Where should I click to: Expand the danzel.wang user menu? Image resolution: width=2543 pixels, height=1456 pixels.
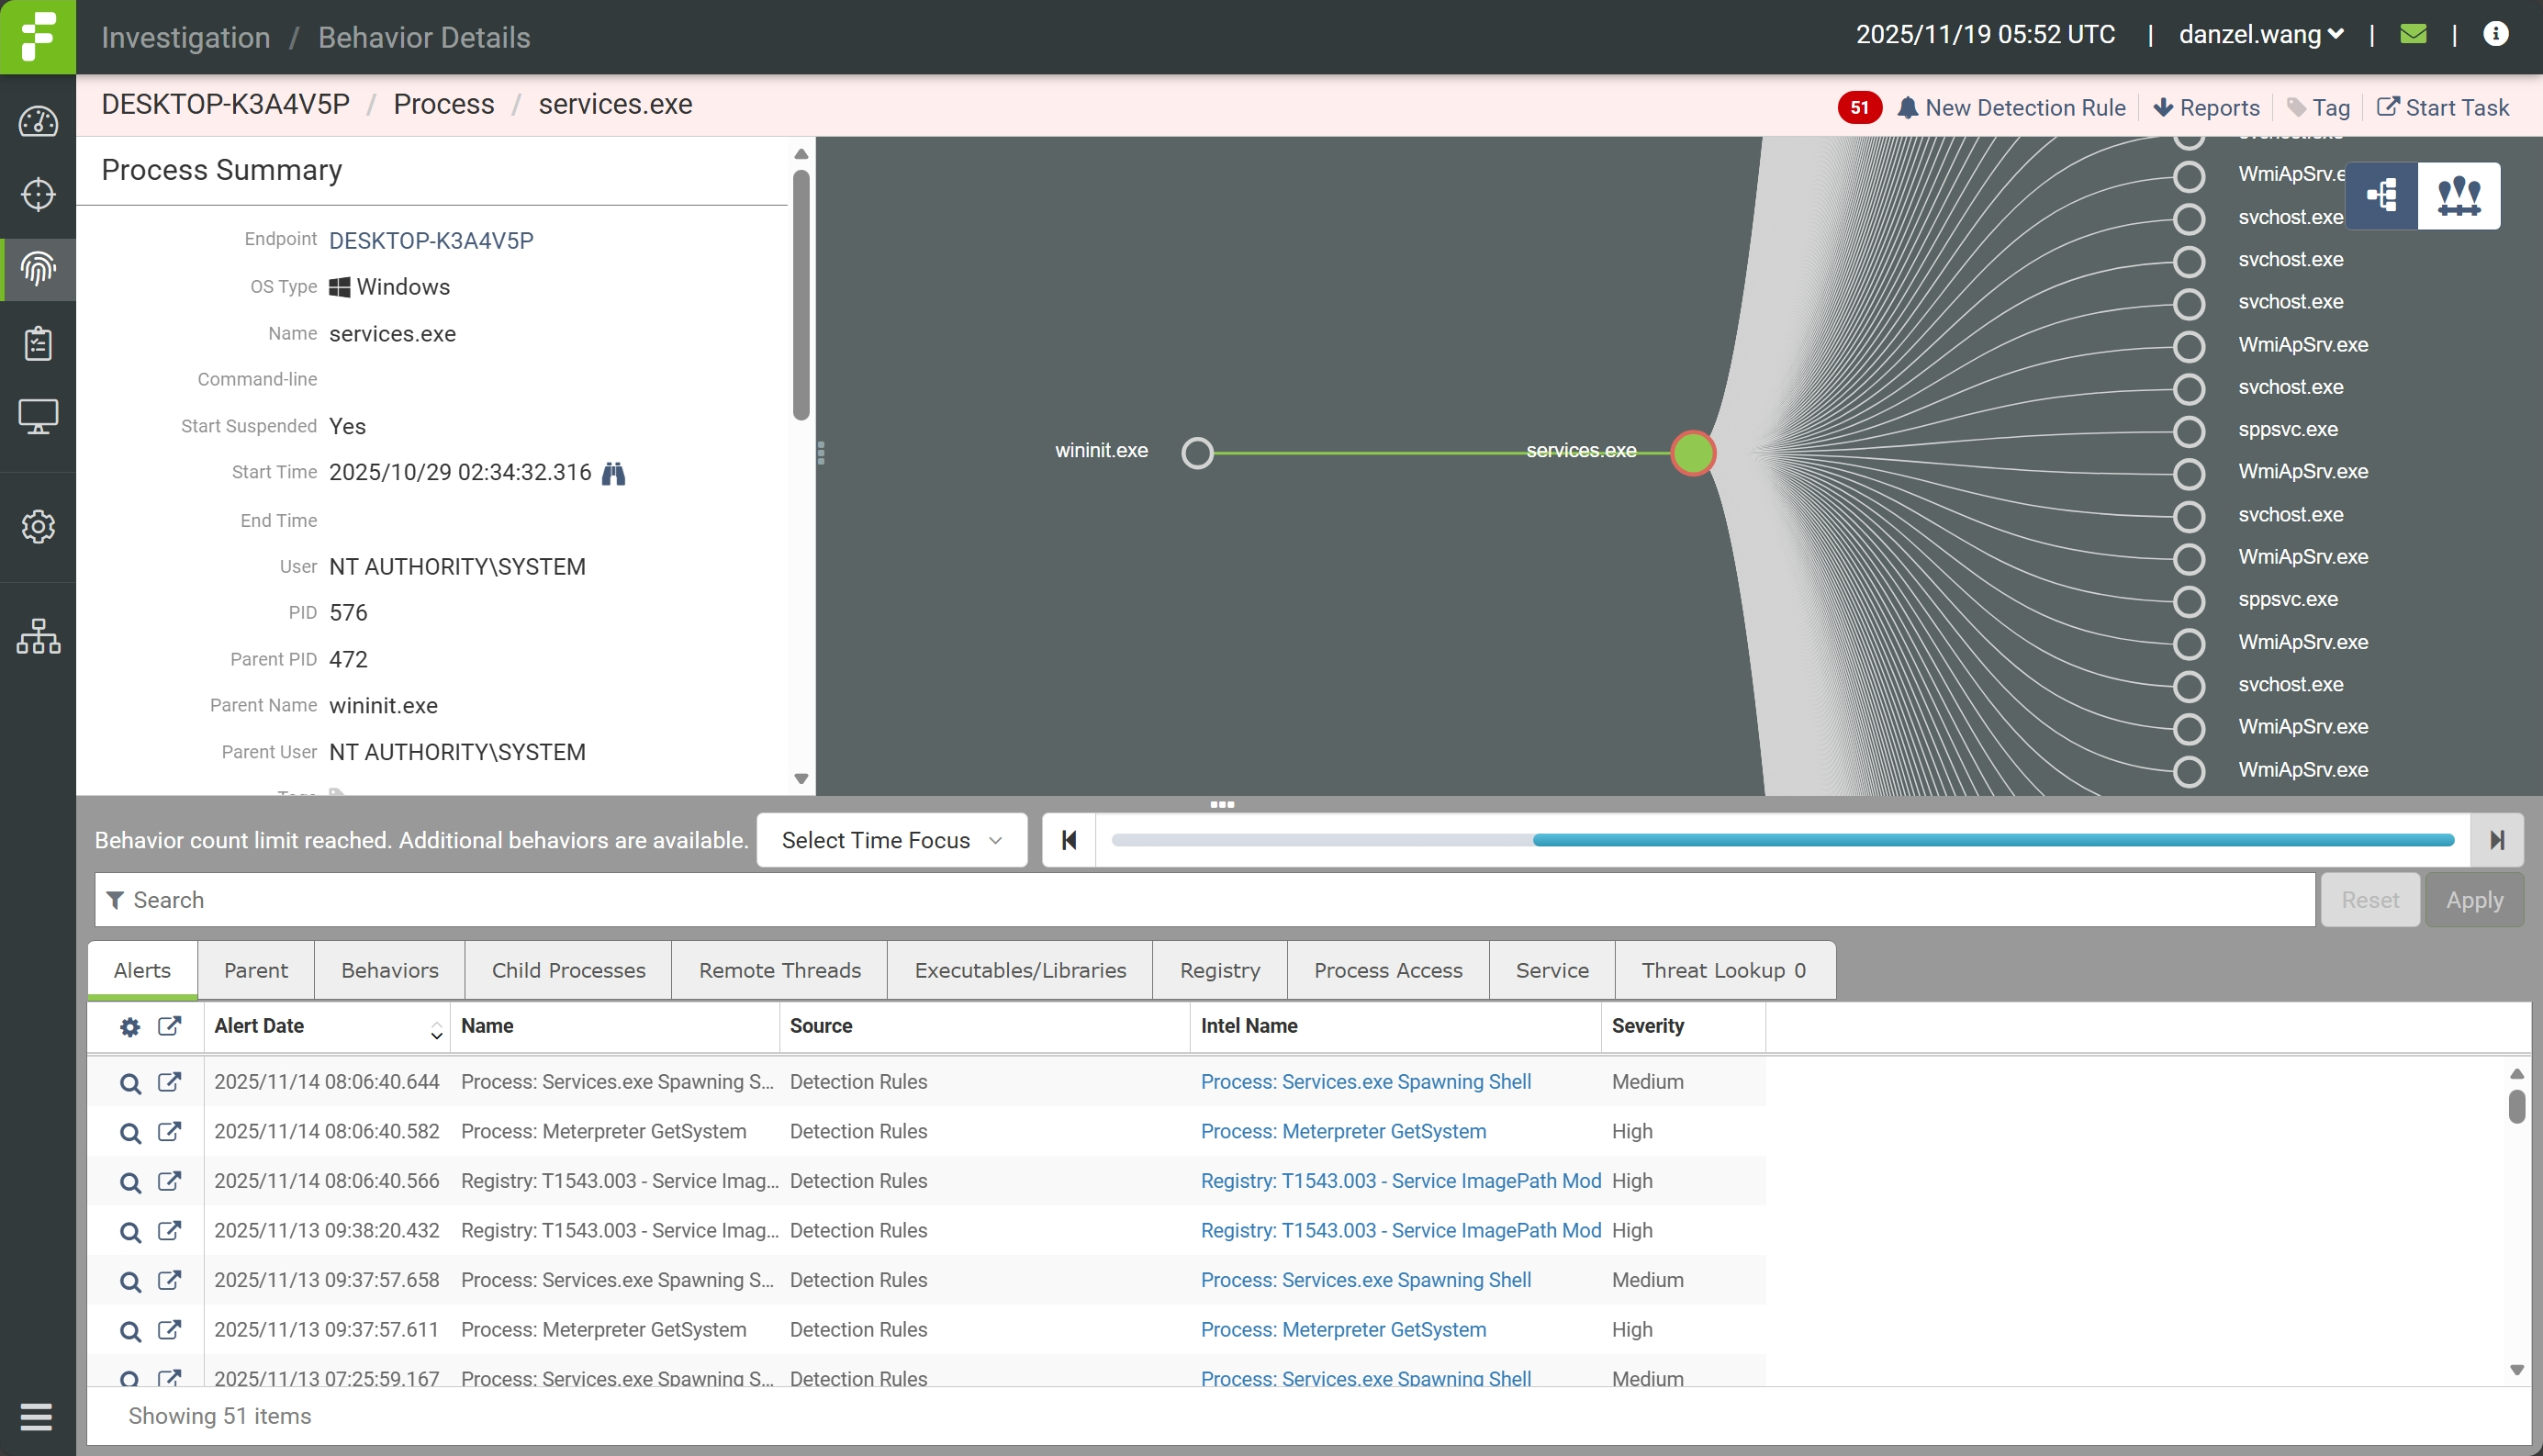point(2260,35)
